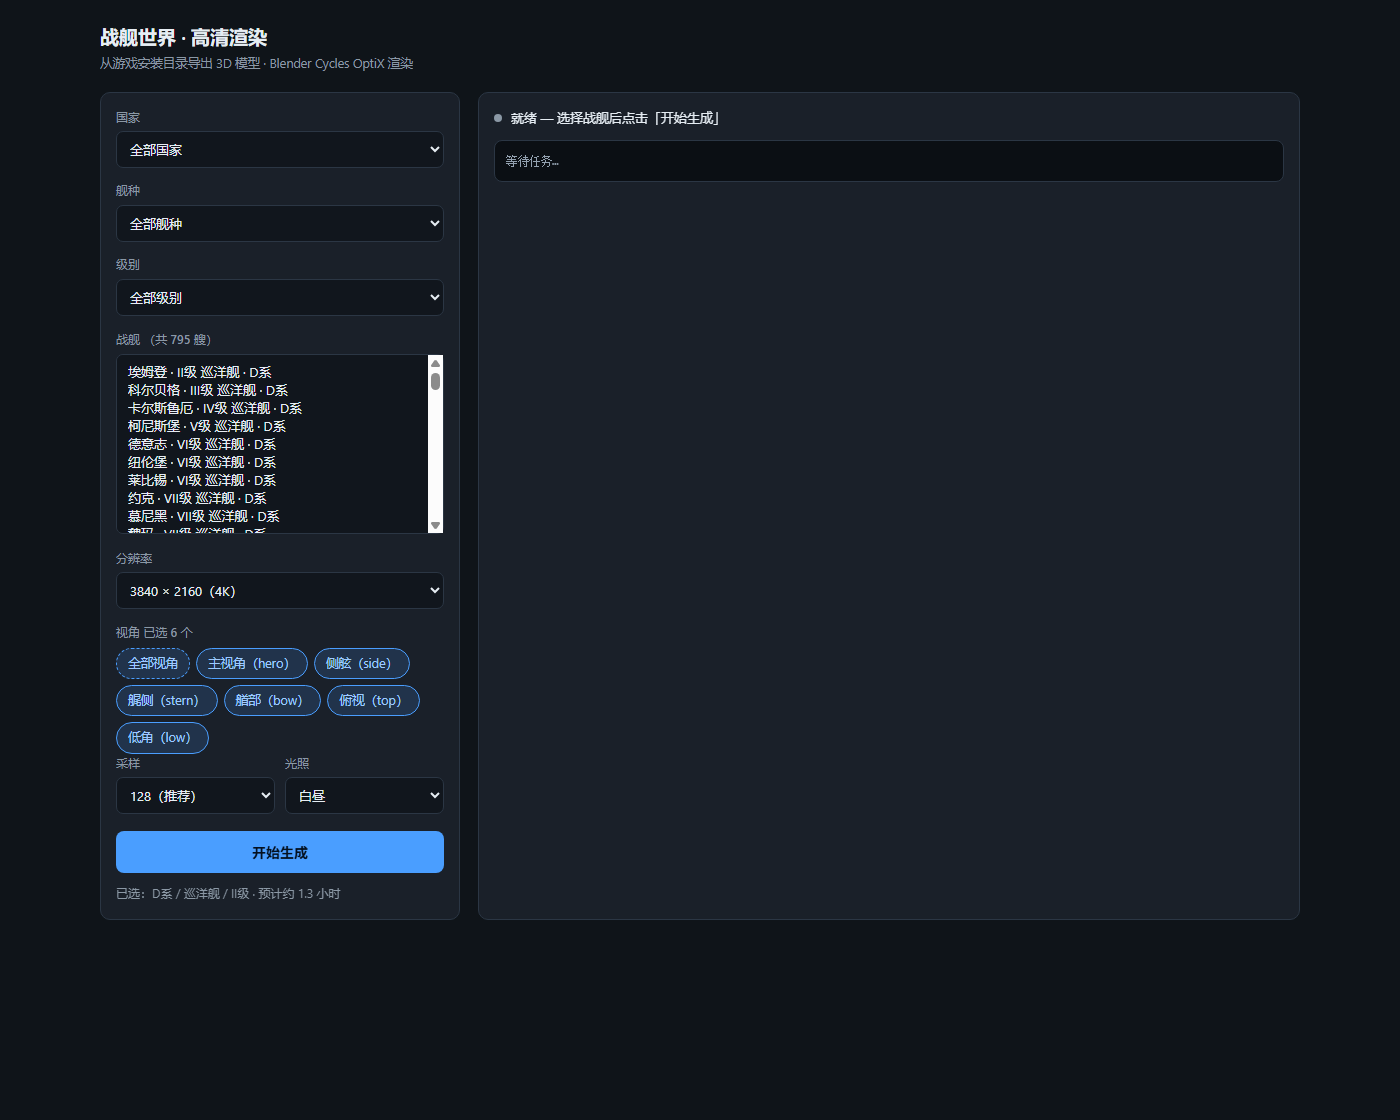This screenshot has width=1400, height=1120.
Task: Click the 战舰世界 · 高清渲染 page title
Action: [x=184, y=38]
